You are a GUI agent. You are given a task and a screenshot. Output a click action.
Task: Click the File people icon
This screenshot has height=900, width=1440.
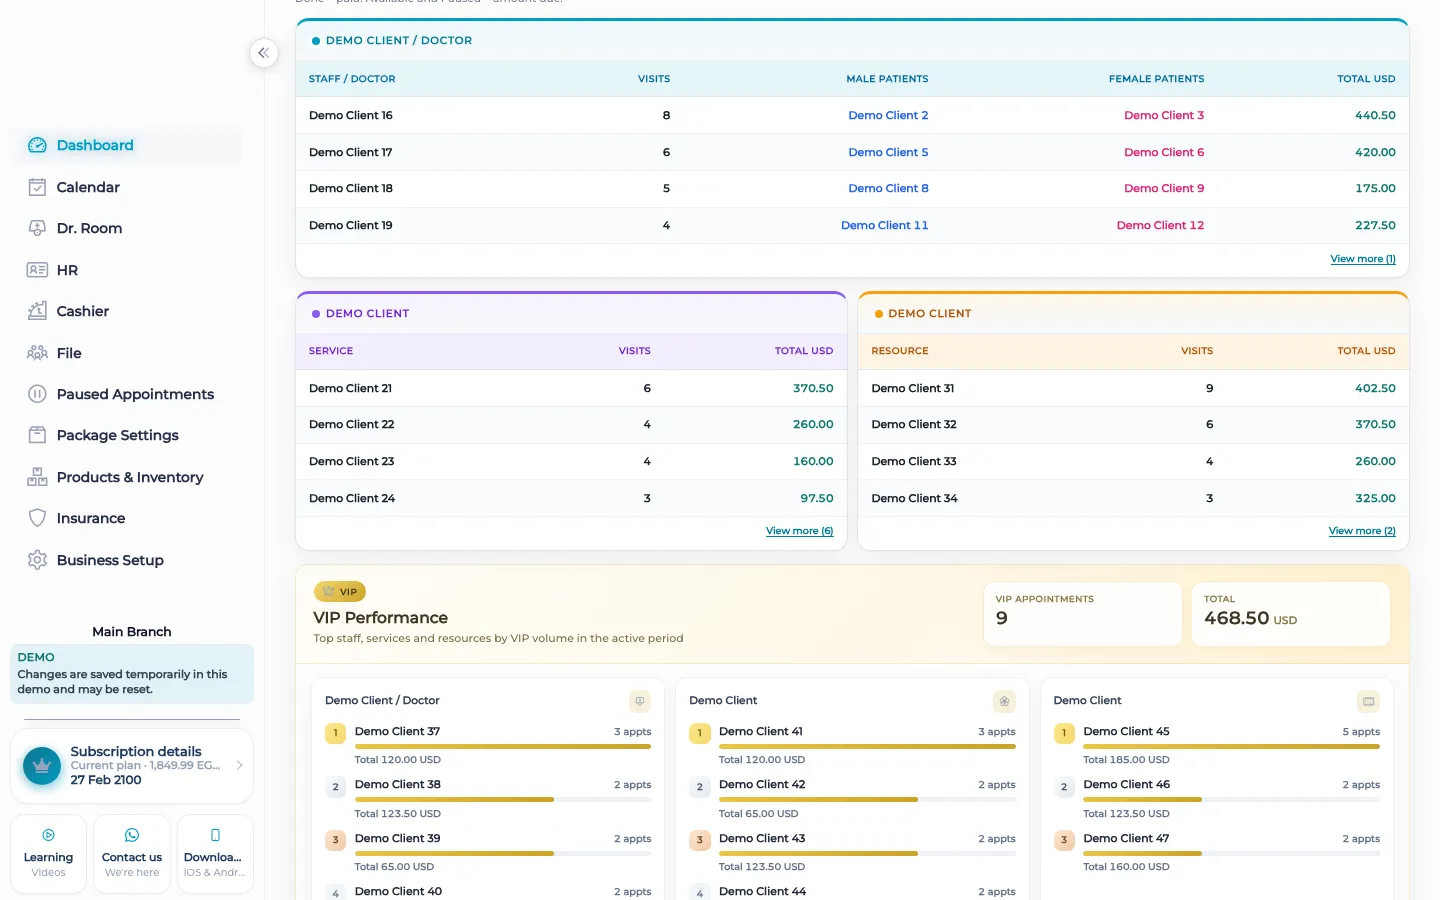point(37,353)
